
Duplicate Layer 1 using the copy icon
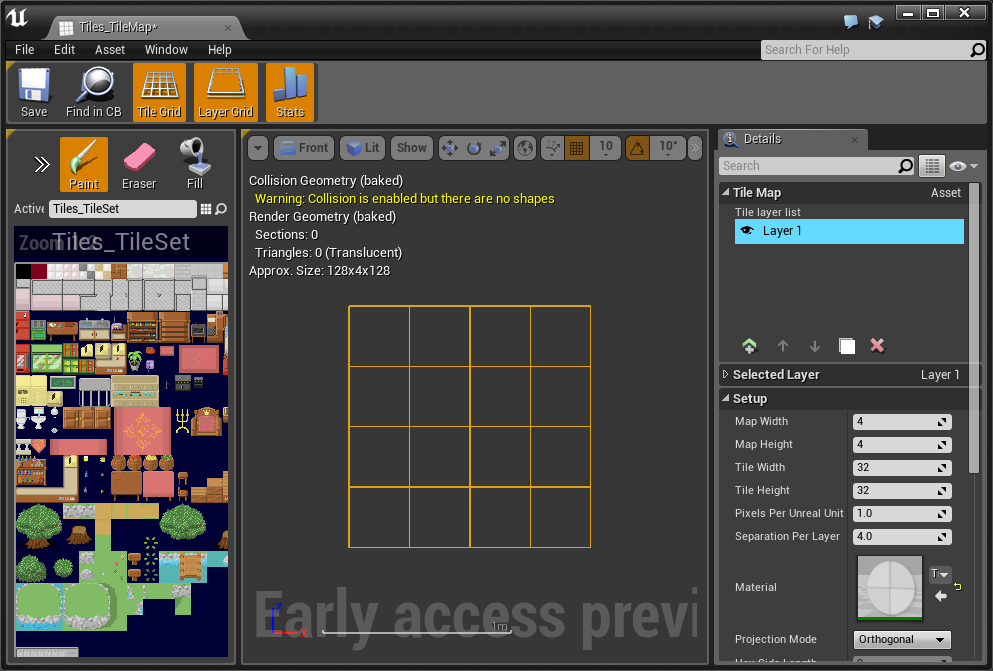846,345
